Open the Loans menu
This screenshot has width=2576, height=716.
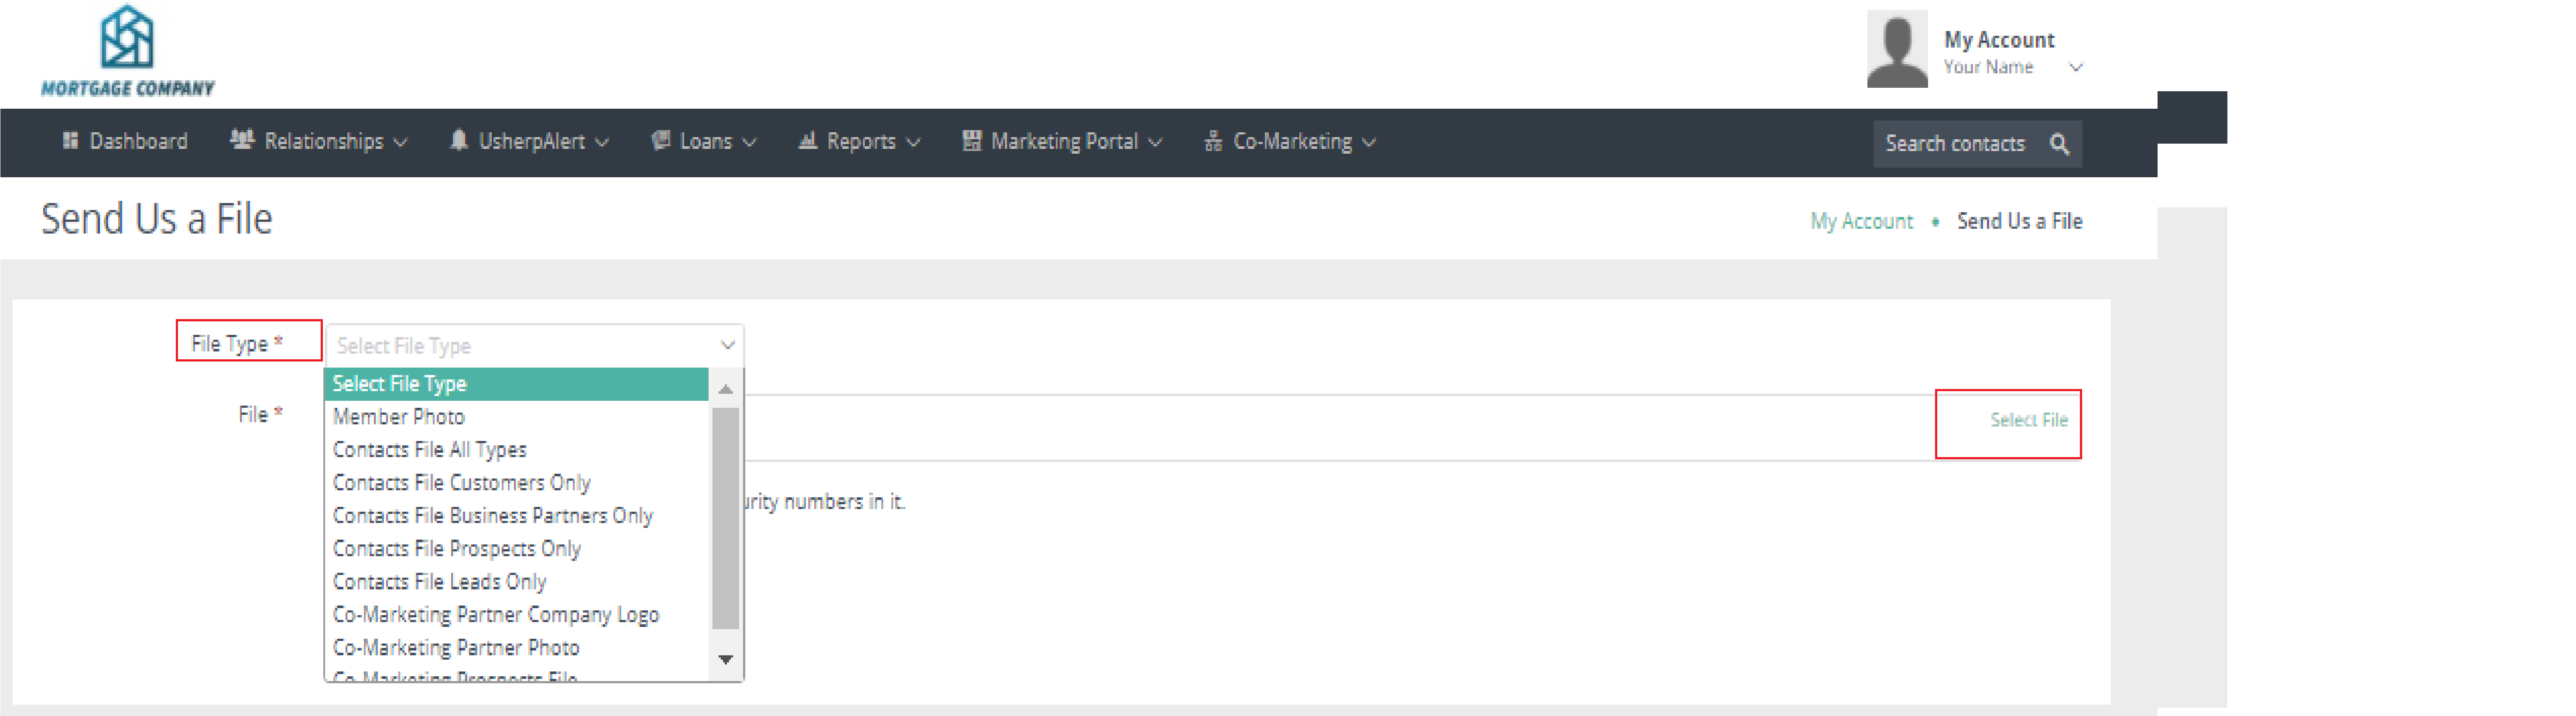704,142
